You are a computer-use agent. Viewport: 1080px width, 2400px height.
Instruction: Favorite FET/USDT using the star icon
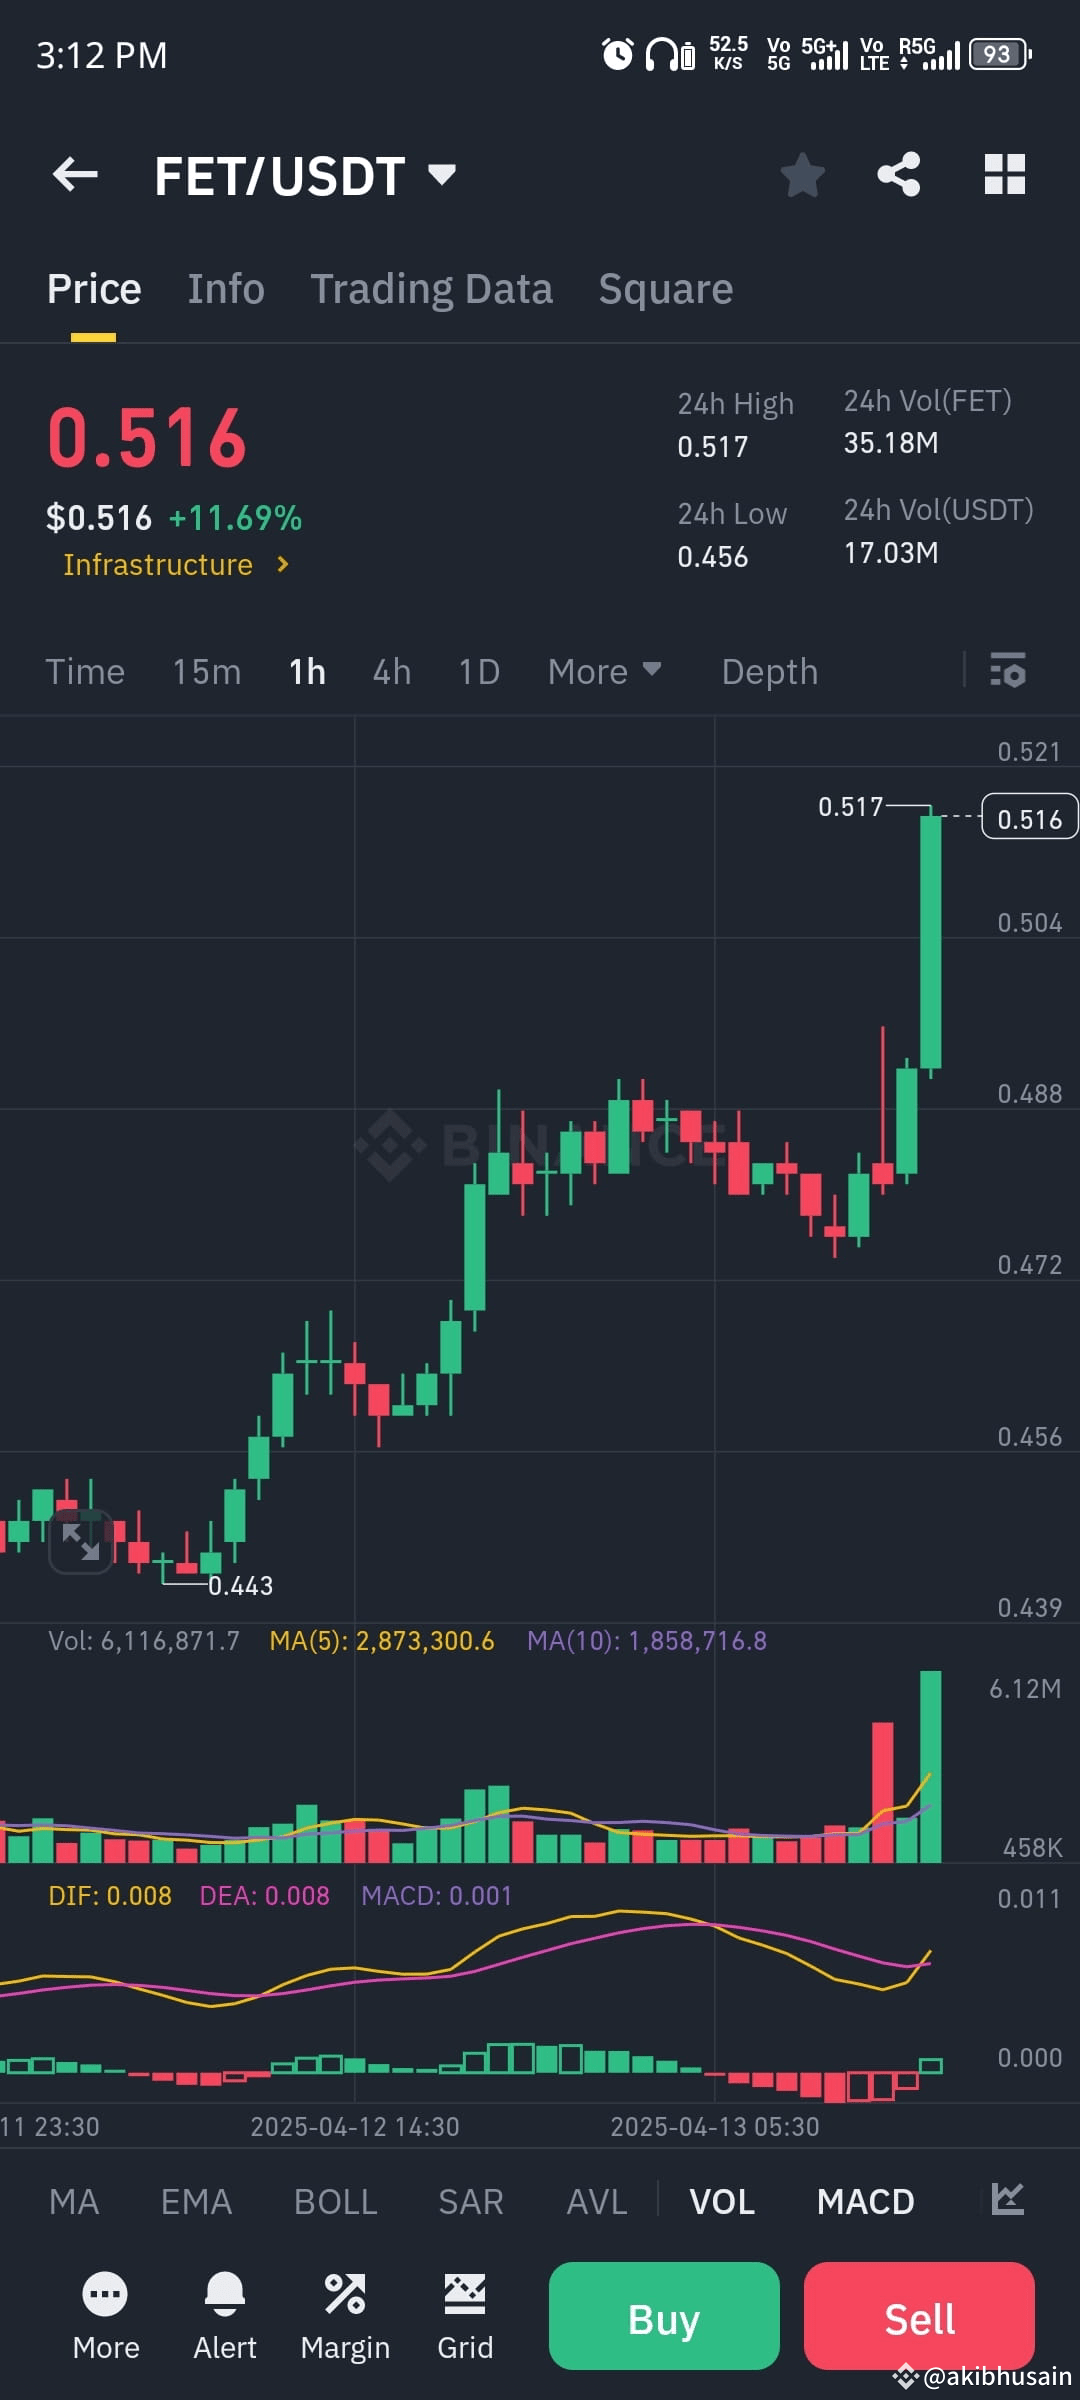tap(803, 174)
